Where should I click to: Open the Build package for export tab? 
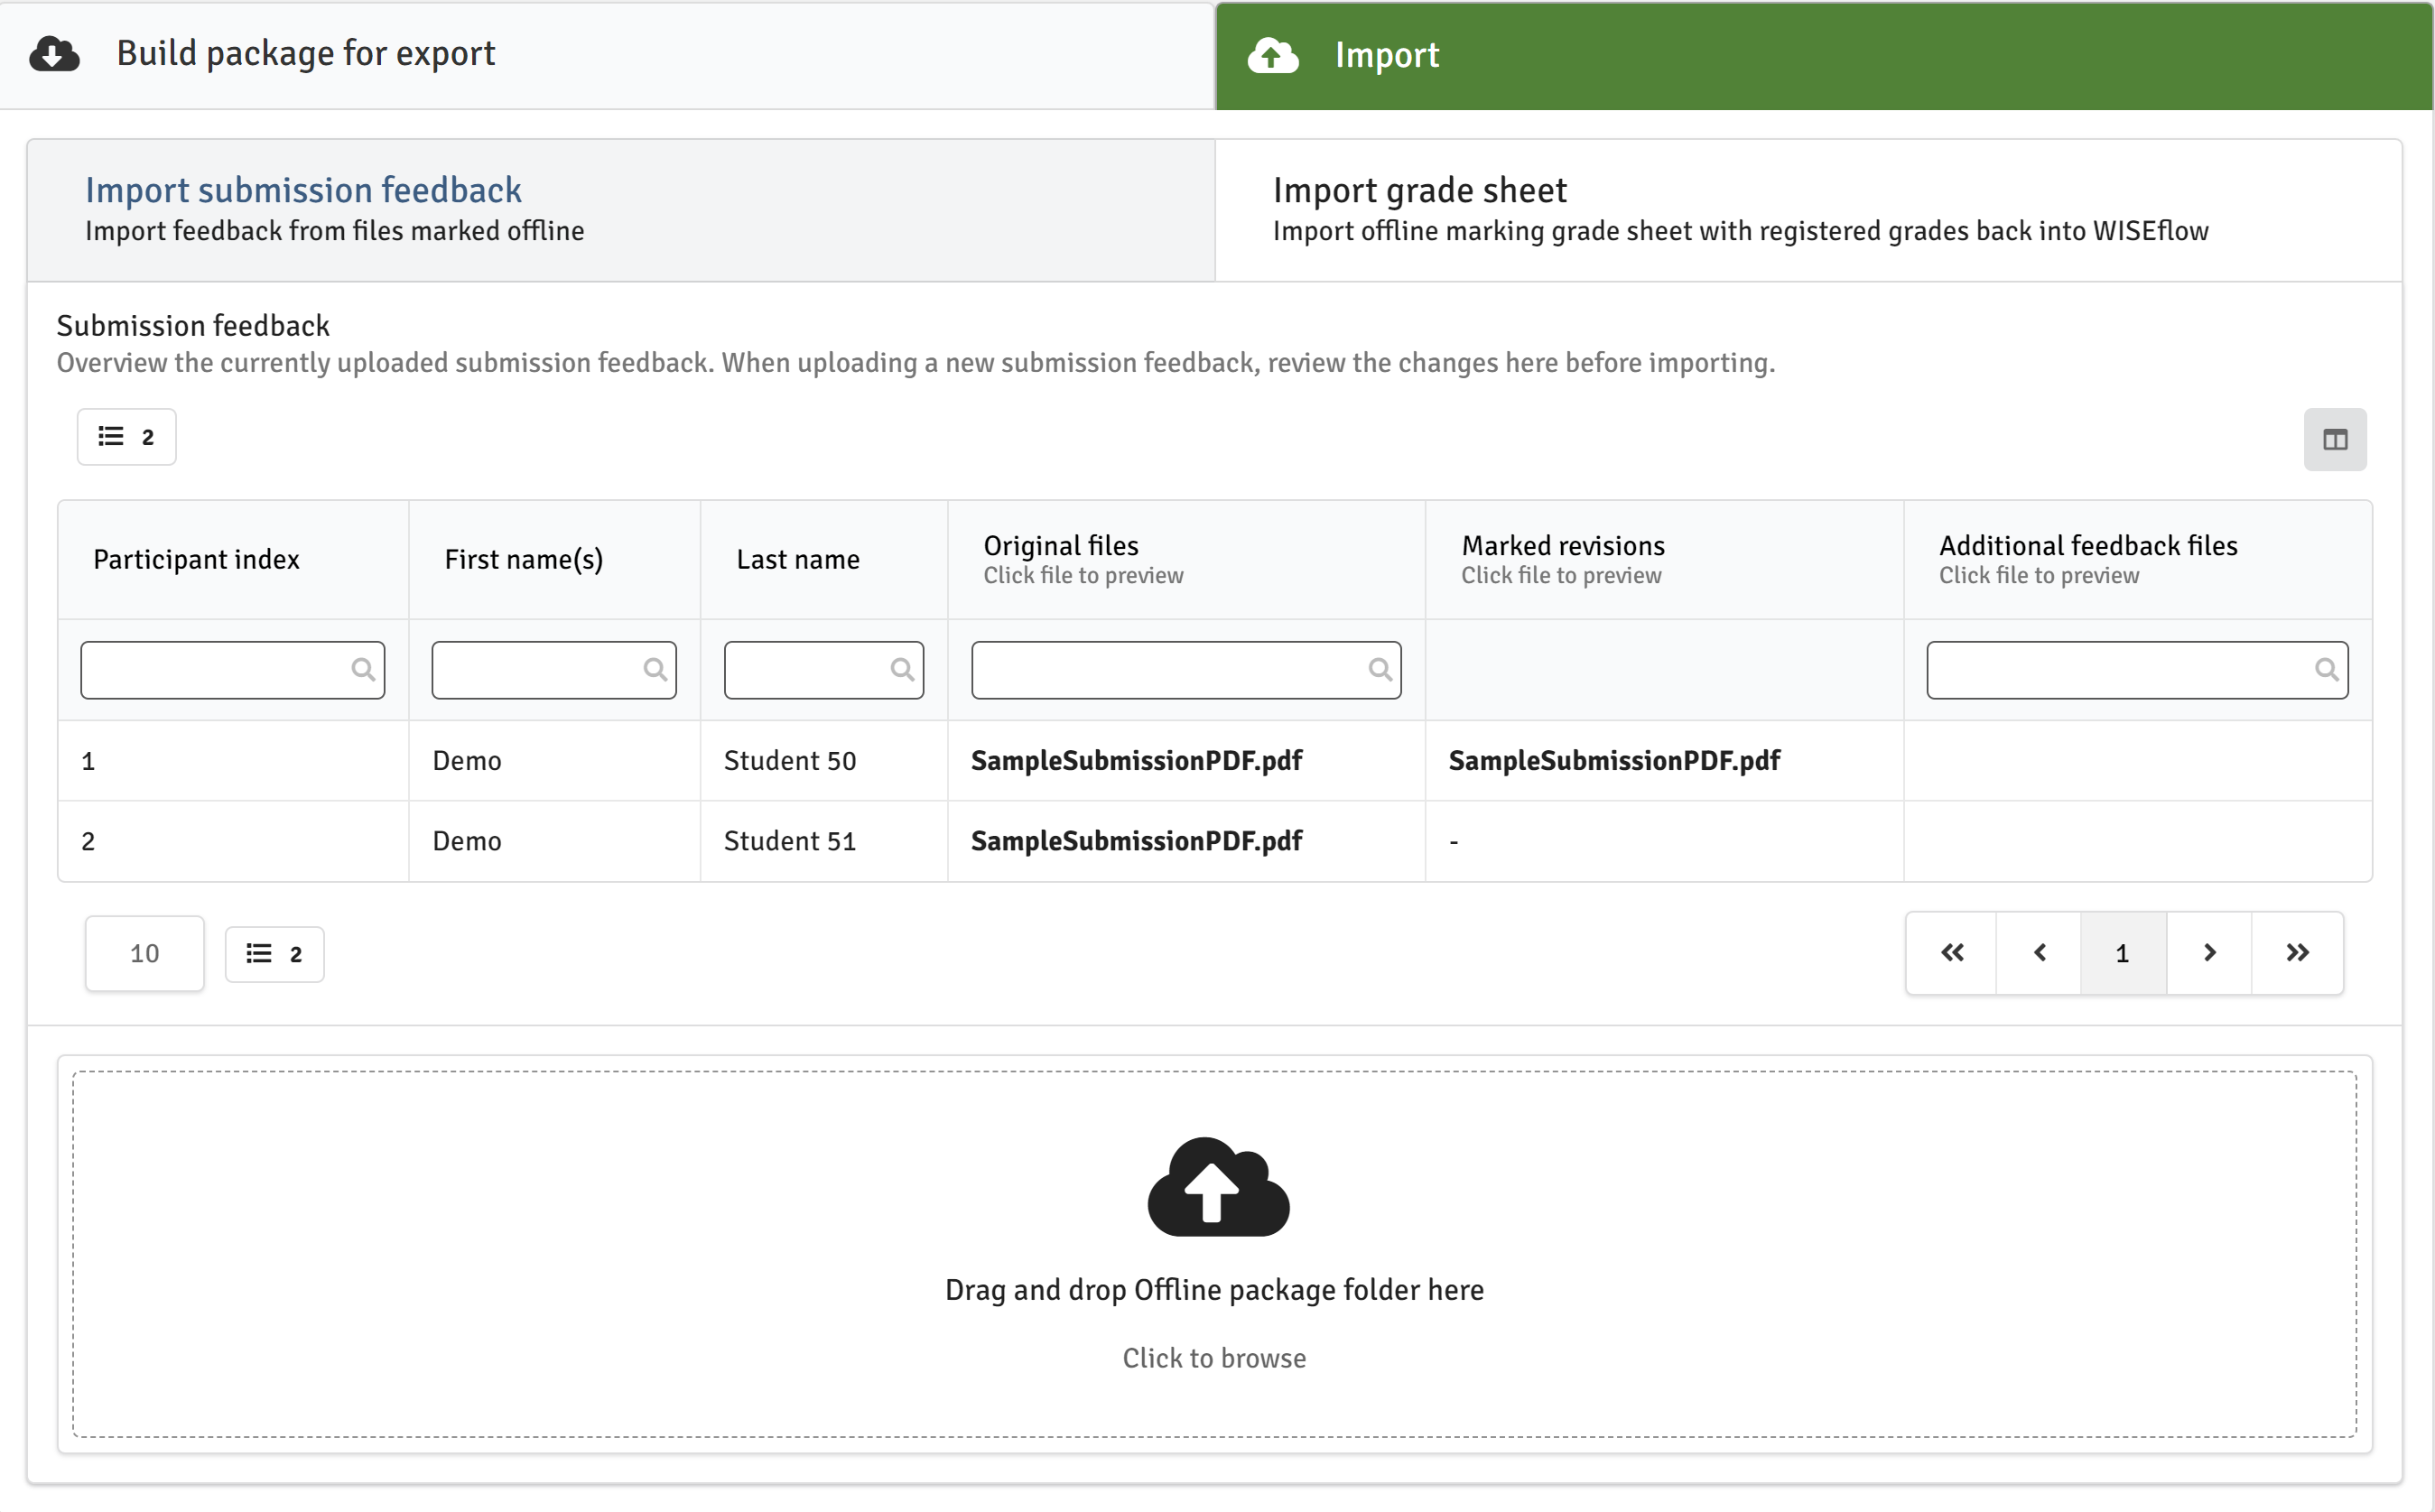pyautogui.click(x=607, y=55)
